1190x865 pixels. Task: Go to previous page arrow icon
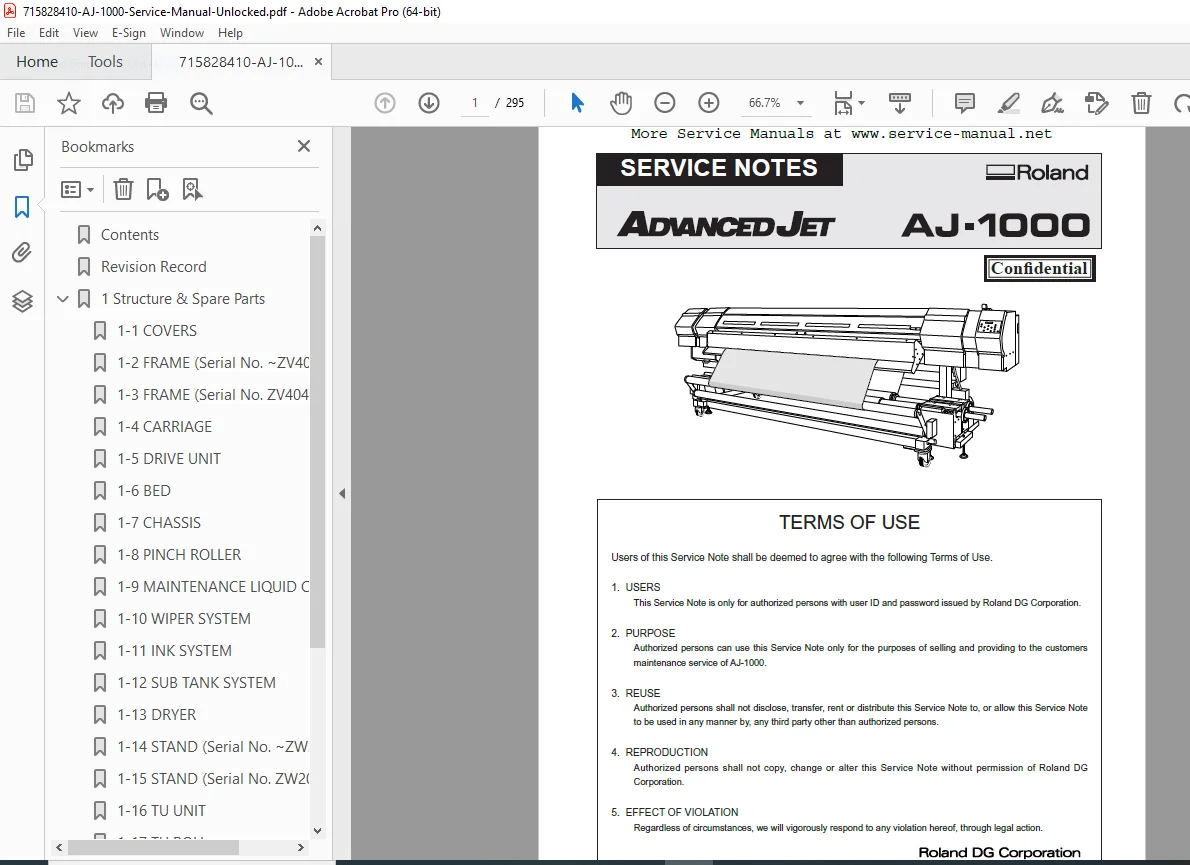[385, 102]
